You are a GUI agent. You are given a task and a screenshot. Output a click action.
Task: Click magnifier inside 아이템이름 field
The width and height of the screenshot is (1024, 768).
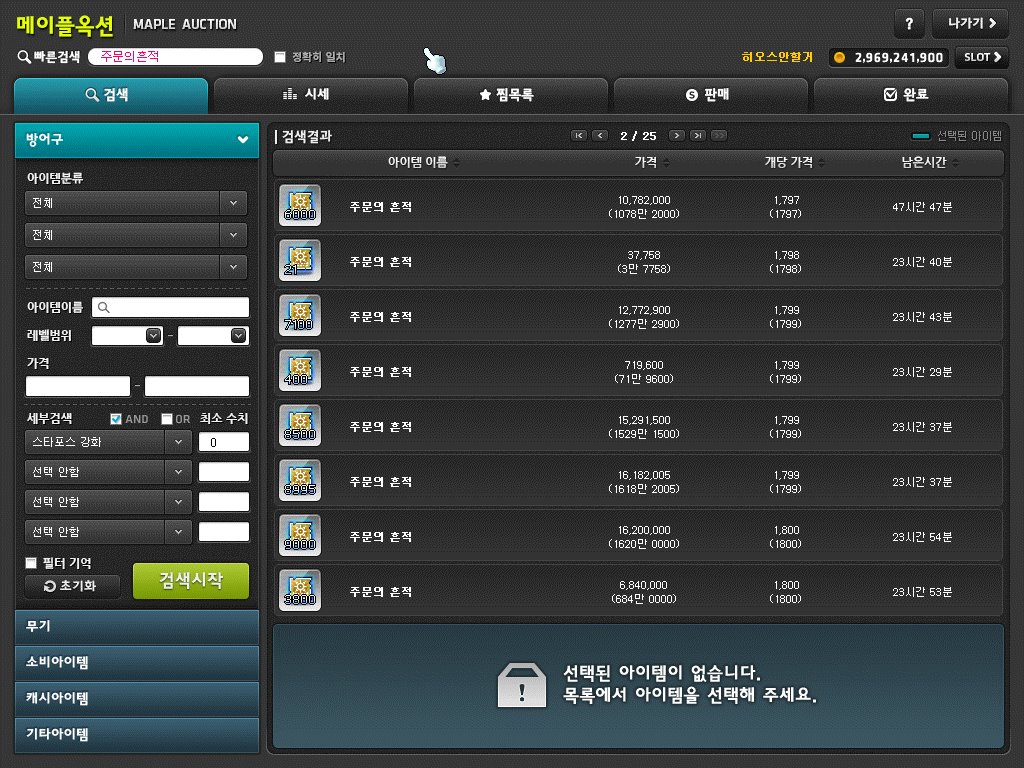[103, 307]
